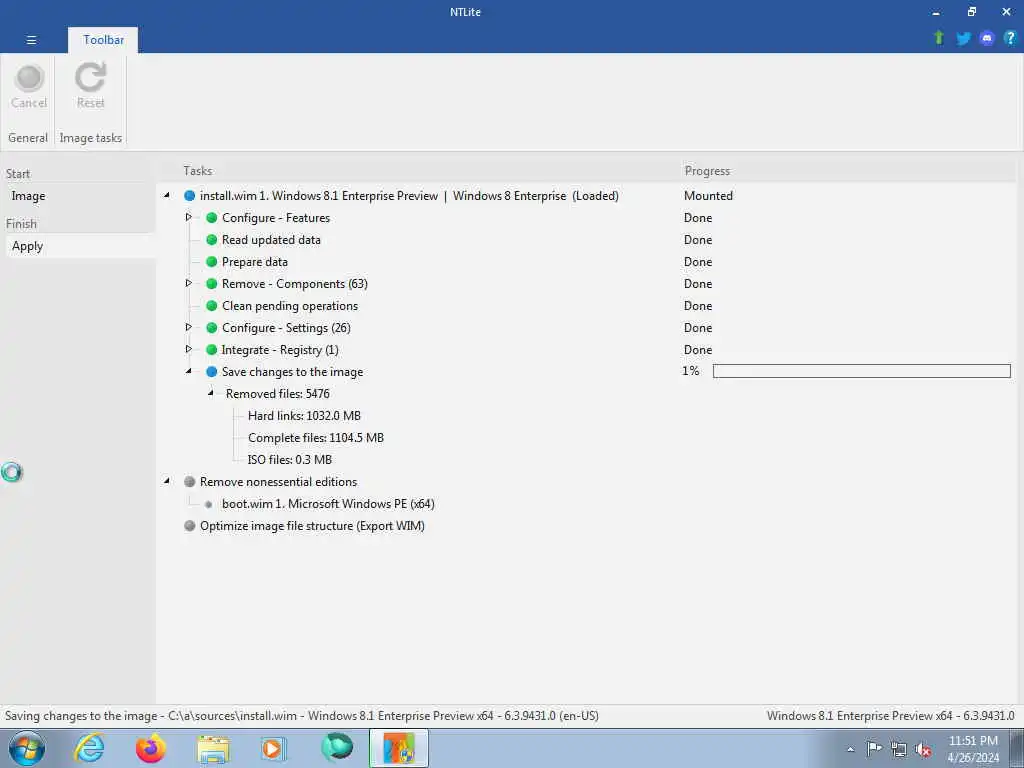Expand Configure - Settings (26) node
This screenshot has width=1024, height=768.
(x=189, y=327)
